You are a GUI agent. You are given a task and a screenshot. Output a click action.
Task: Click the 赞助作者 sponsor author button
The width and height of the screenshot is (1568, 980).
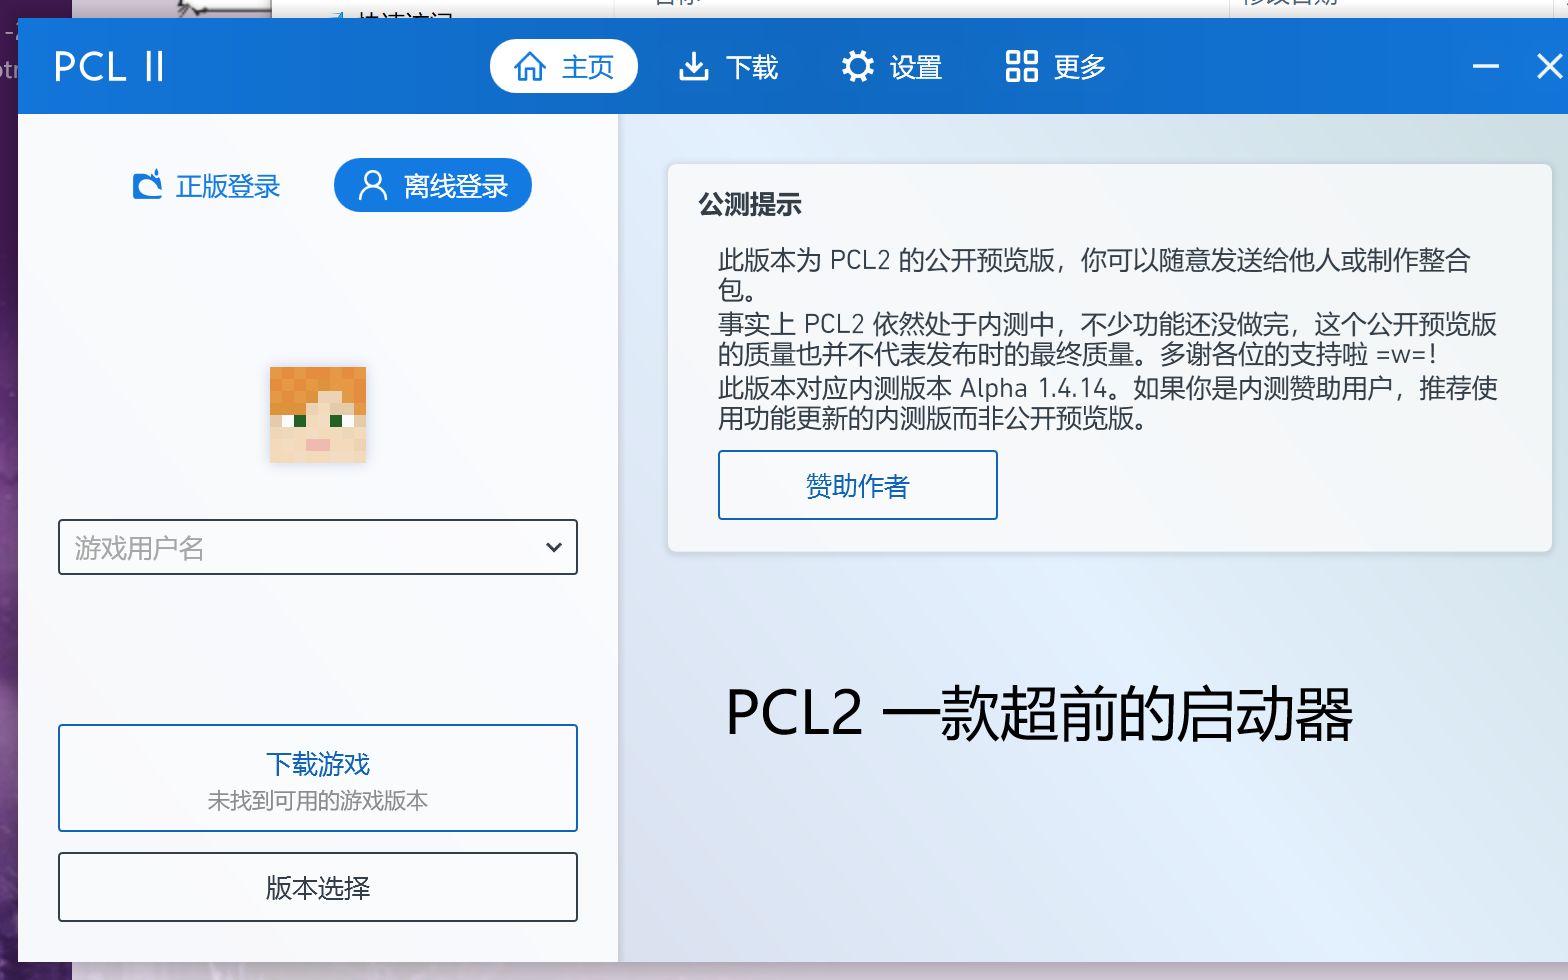[858, 485]
